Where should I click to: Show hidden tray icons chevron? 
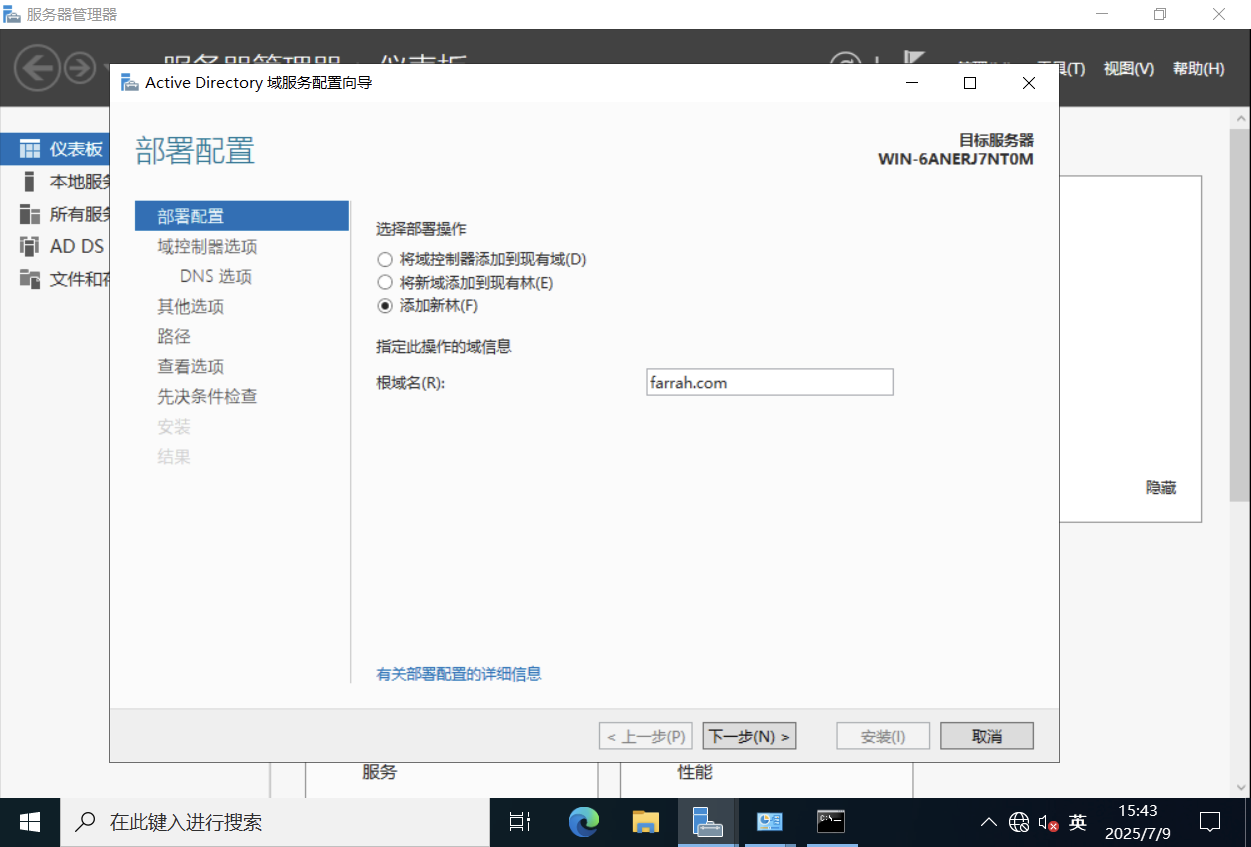(988, 822)
